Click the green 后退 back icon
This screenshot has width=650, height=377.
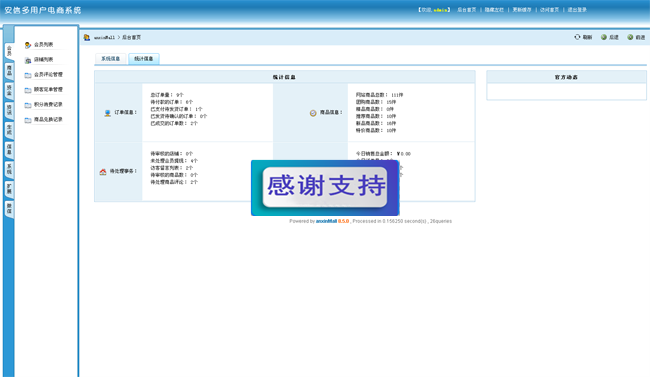604,37
